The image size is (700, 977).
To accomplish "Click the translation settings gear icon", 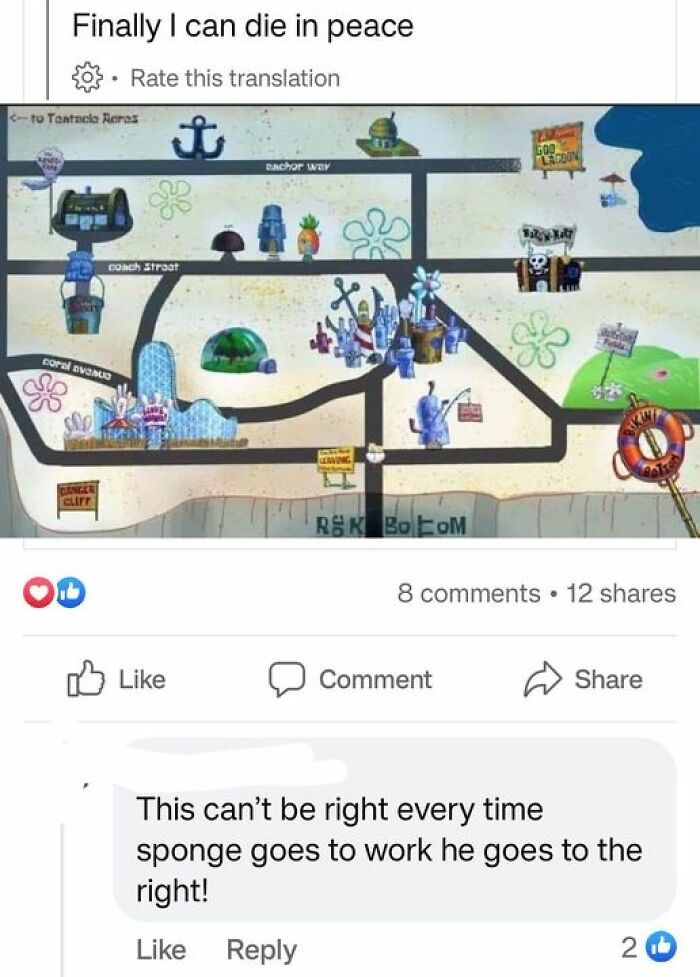I will pyautogui.click(x=87, y=78).
